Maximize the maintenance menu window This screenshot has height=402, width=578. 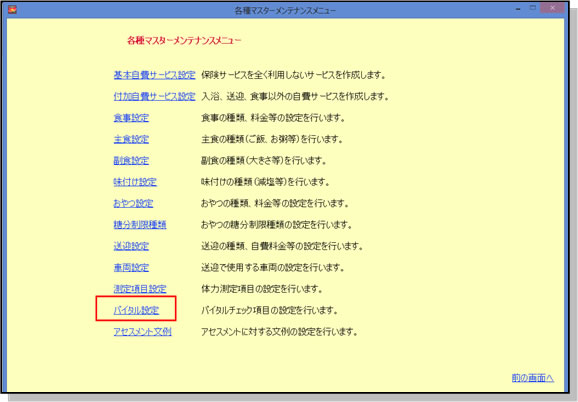533,8
